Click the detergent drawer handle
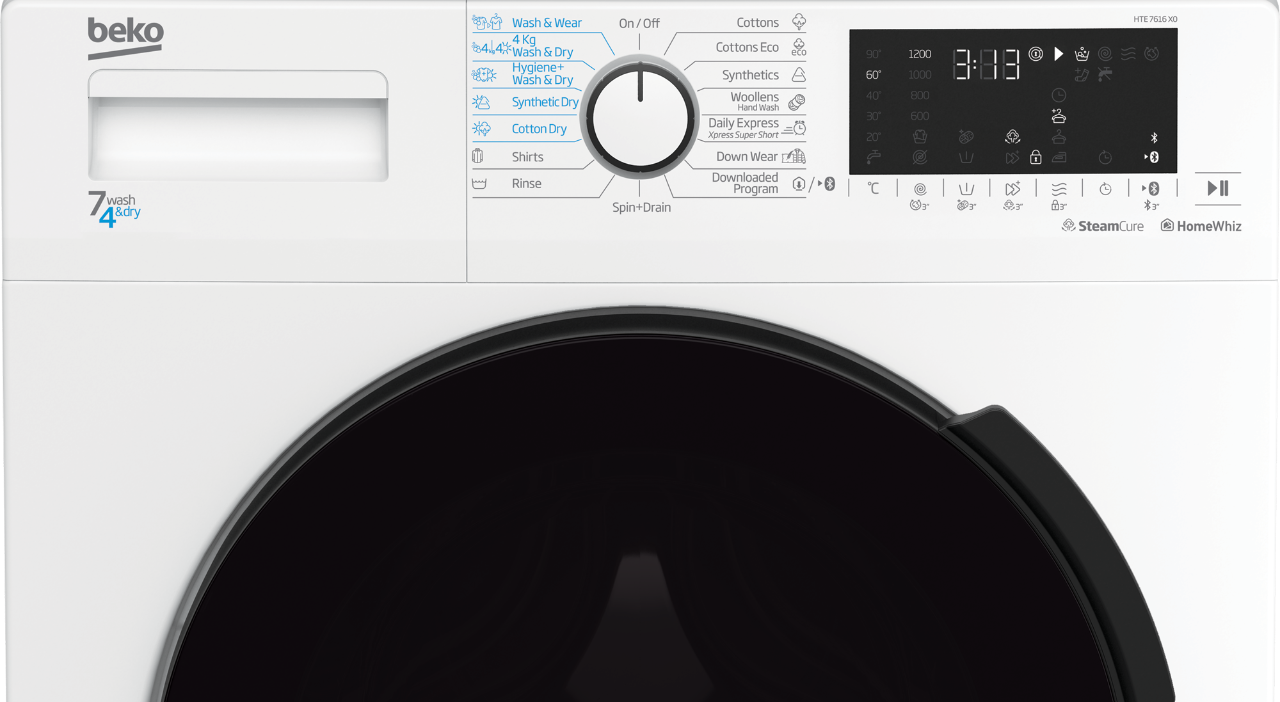Viewport: 1280px width, 702px height. coord(238,89)
